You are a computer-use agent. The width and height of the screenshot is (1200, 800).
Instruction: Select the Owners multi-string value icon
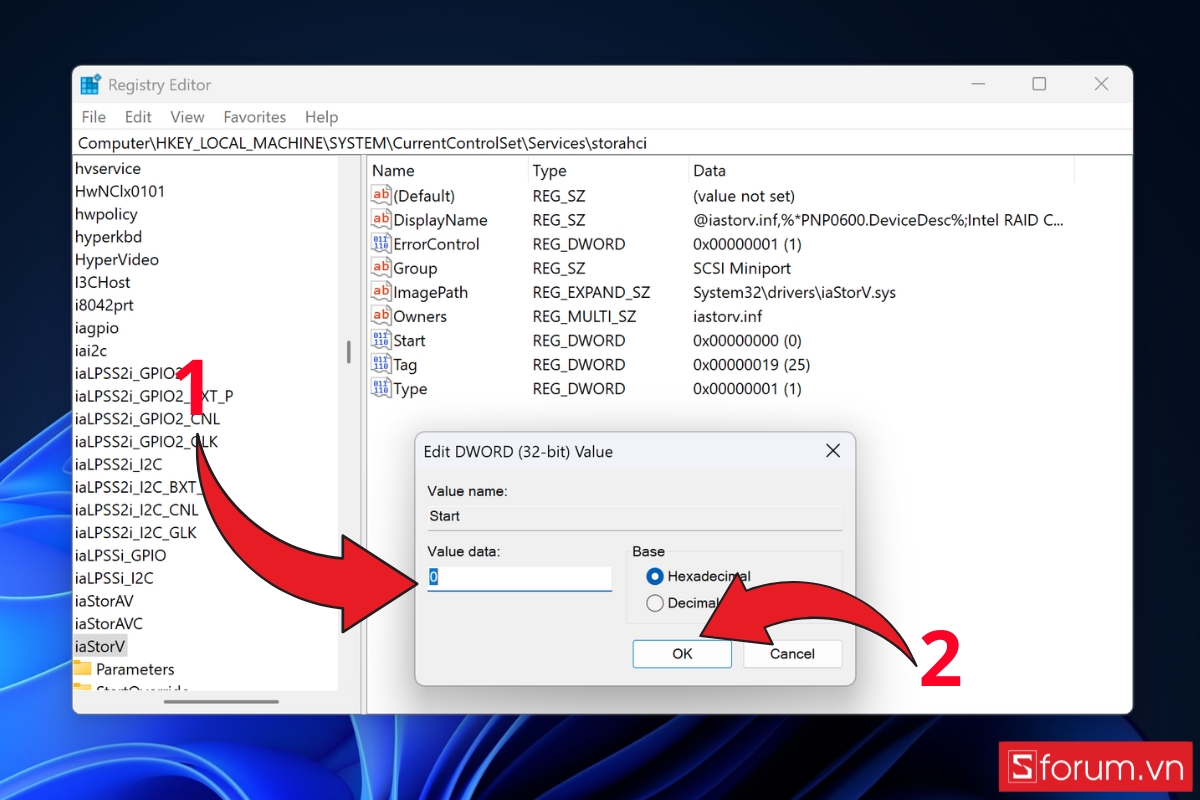tap(381, 316)
